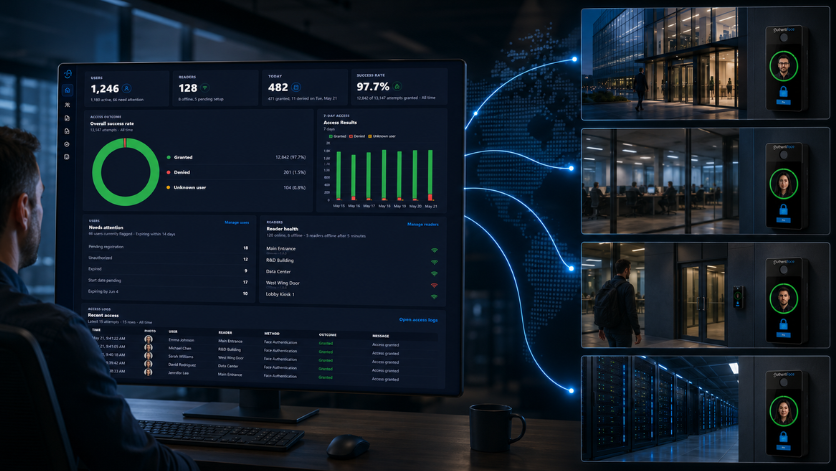
Task: Click the Lobby Kiosk 1 reader name
Action: (x=280, y=294)
